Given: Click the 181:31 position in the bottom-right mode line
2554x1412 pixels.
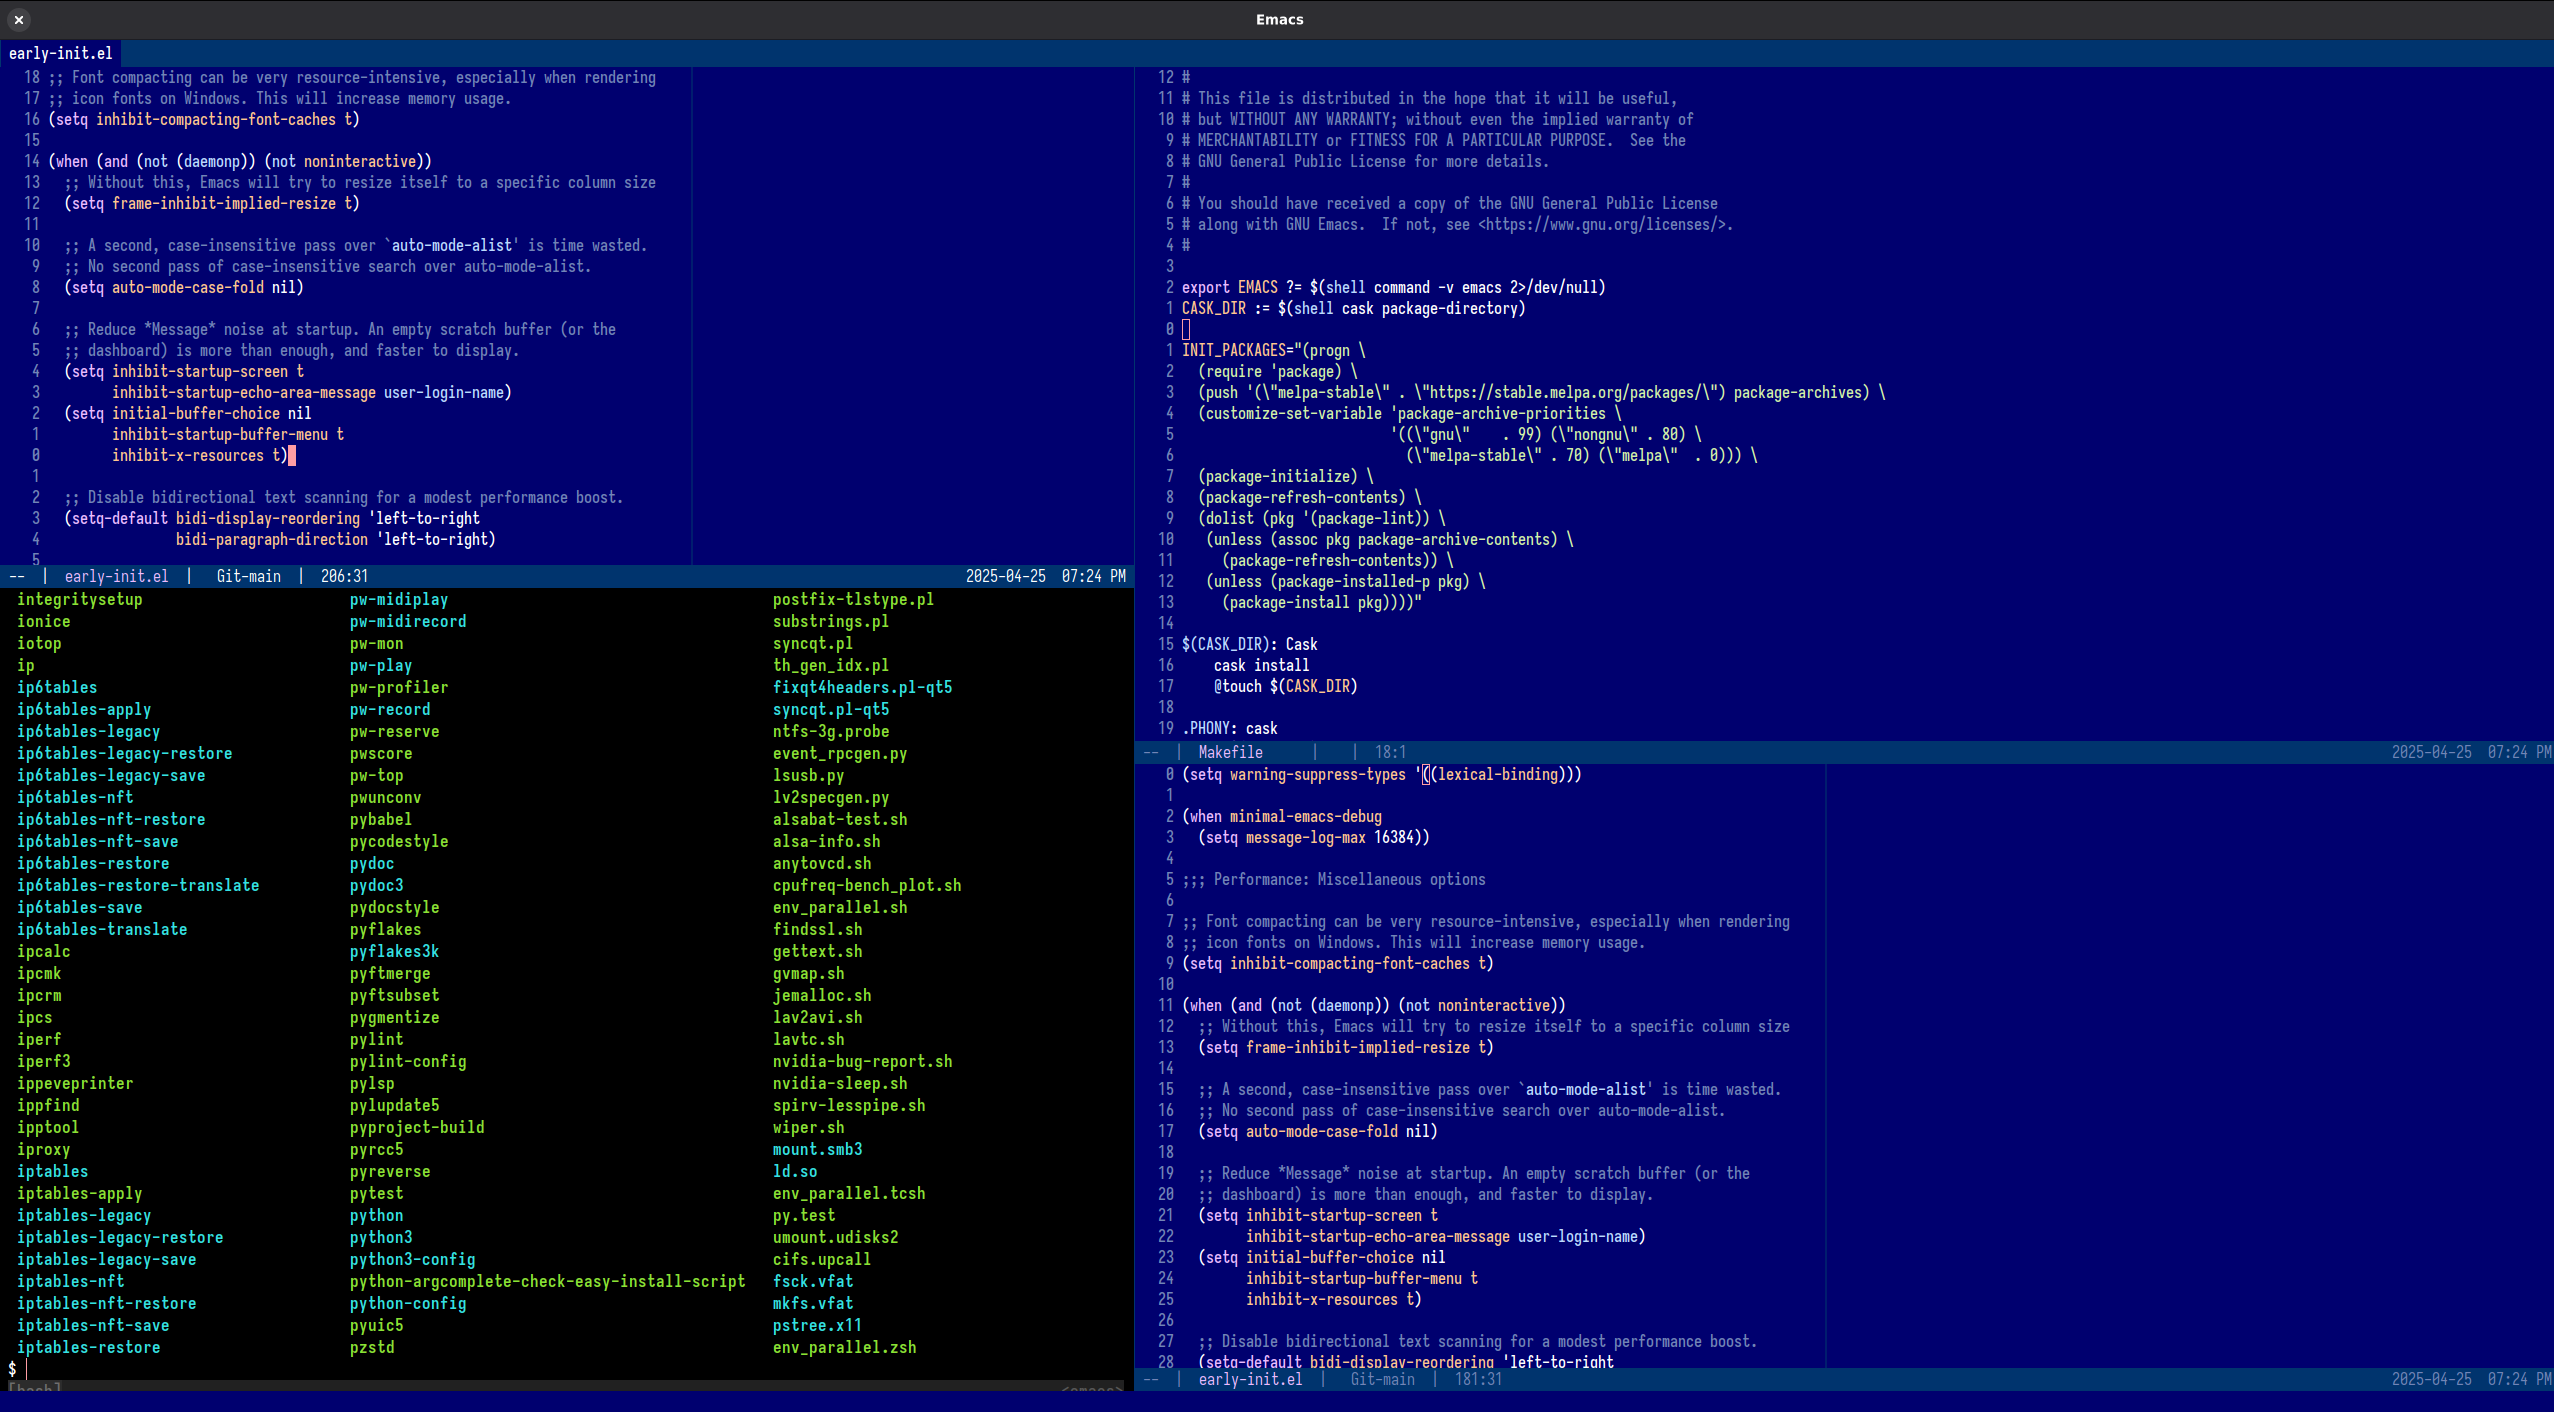Looking at the screenshot, I should pos(1477,1379).
